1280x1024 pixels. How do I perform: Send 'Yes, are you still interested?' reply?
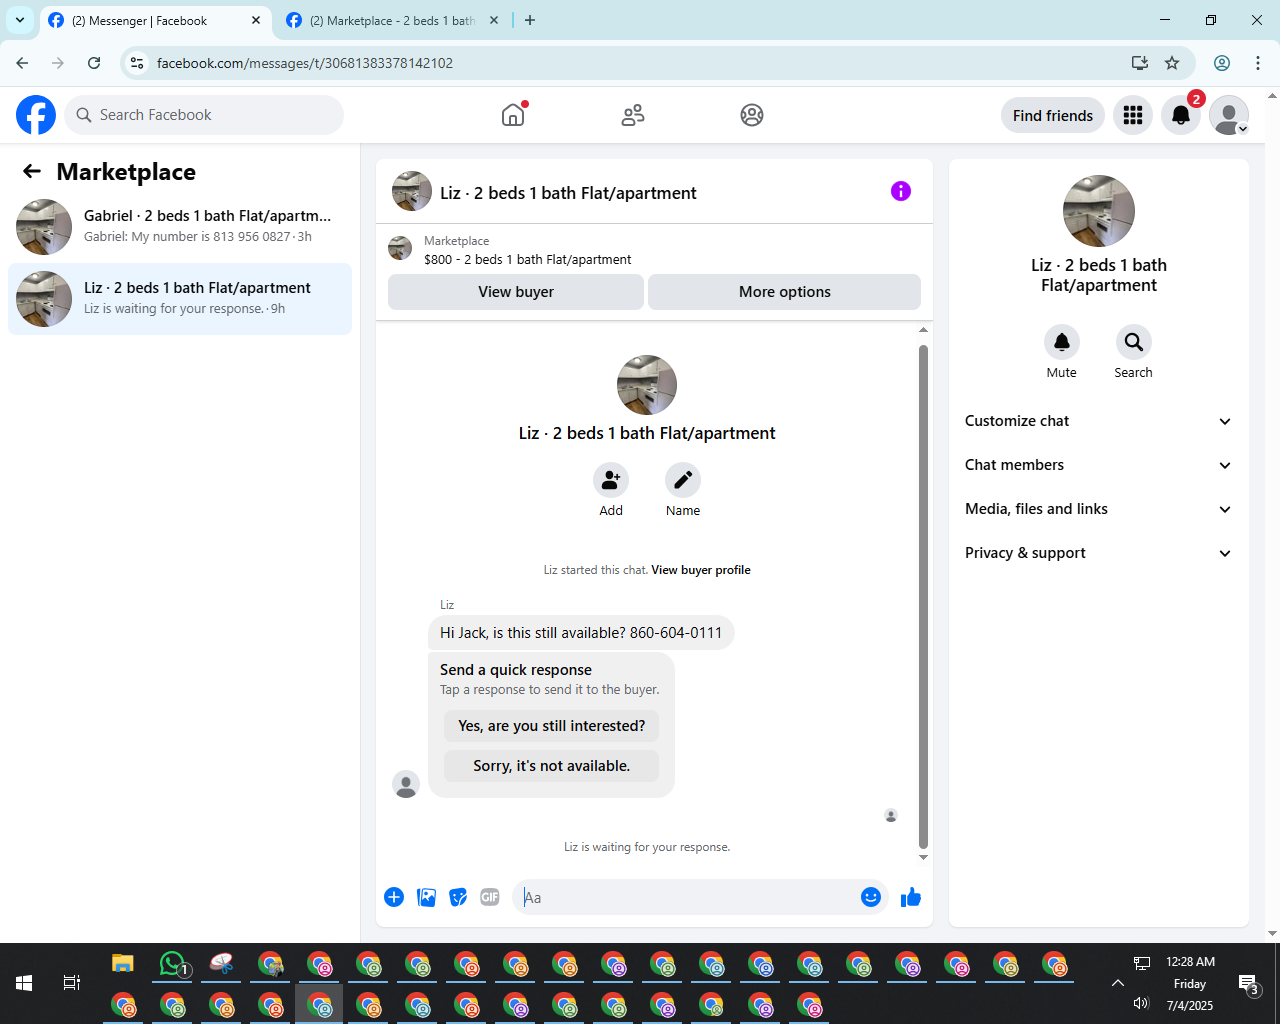click(552, 726)
